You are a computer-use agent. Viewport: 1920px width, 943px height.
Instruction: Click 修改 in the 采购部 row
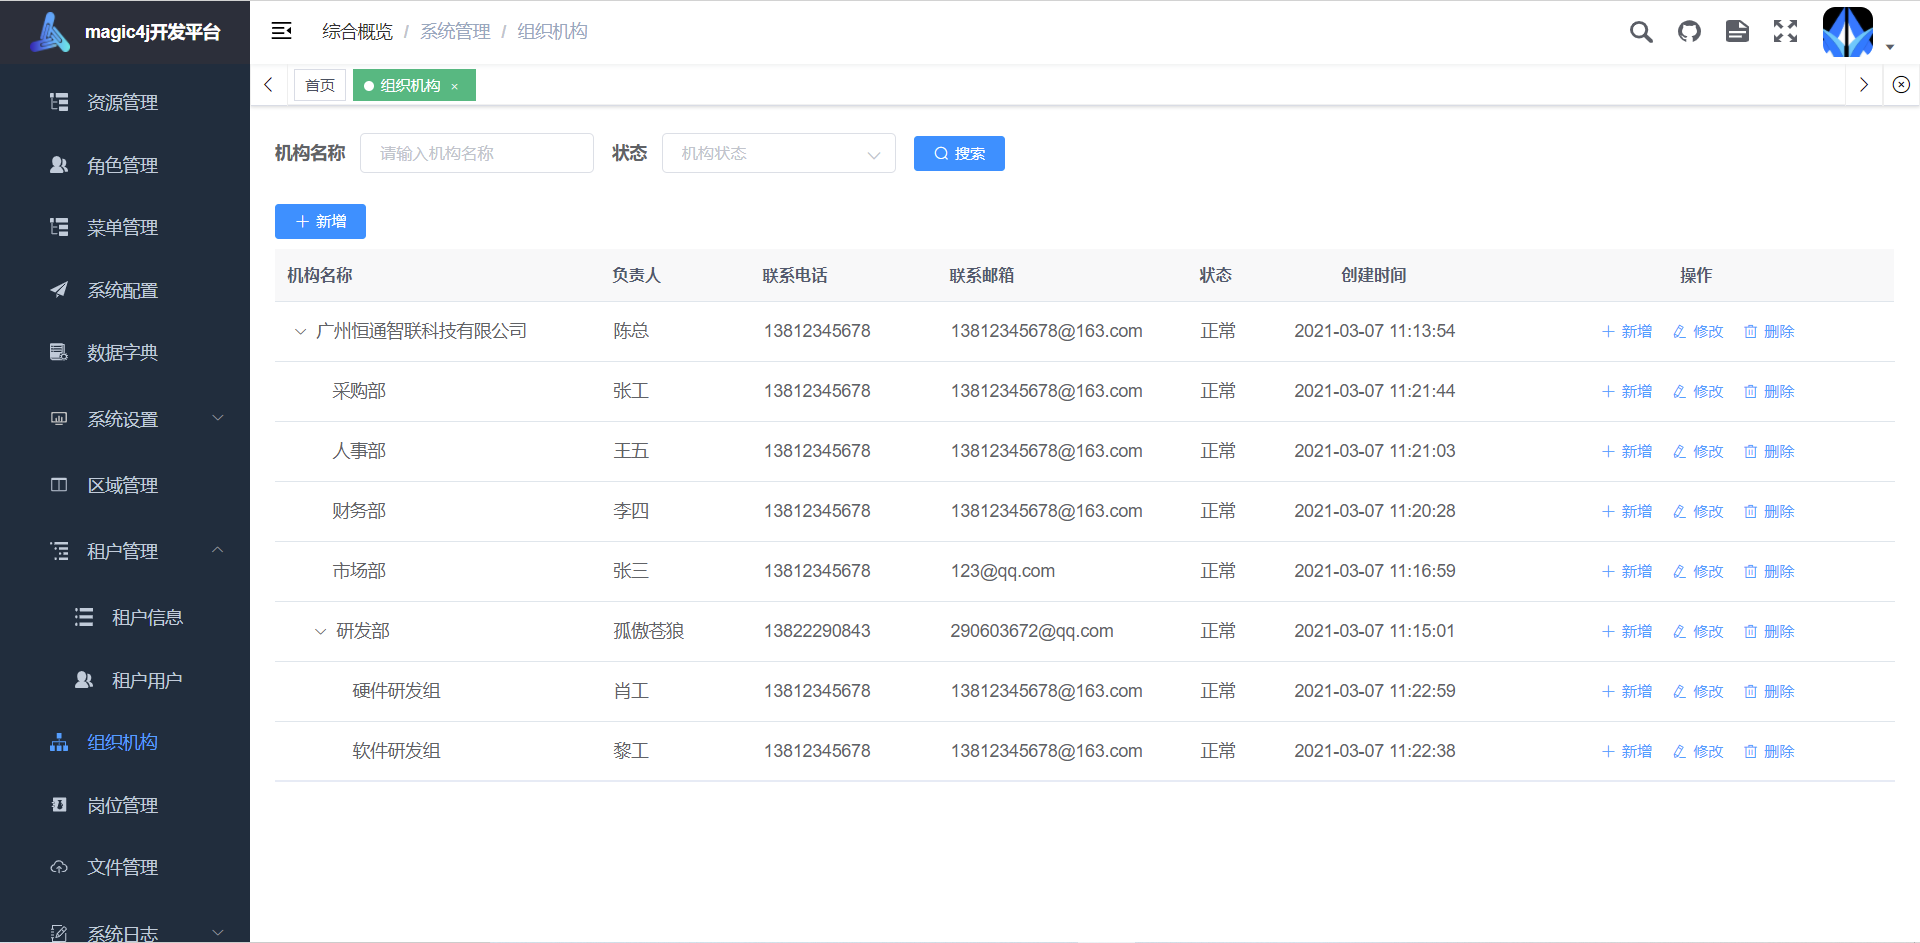point(1698,391)
